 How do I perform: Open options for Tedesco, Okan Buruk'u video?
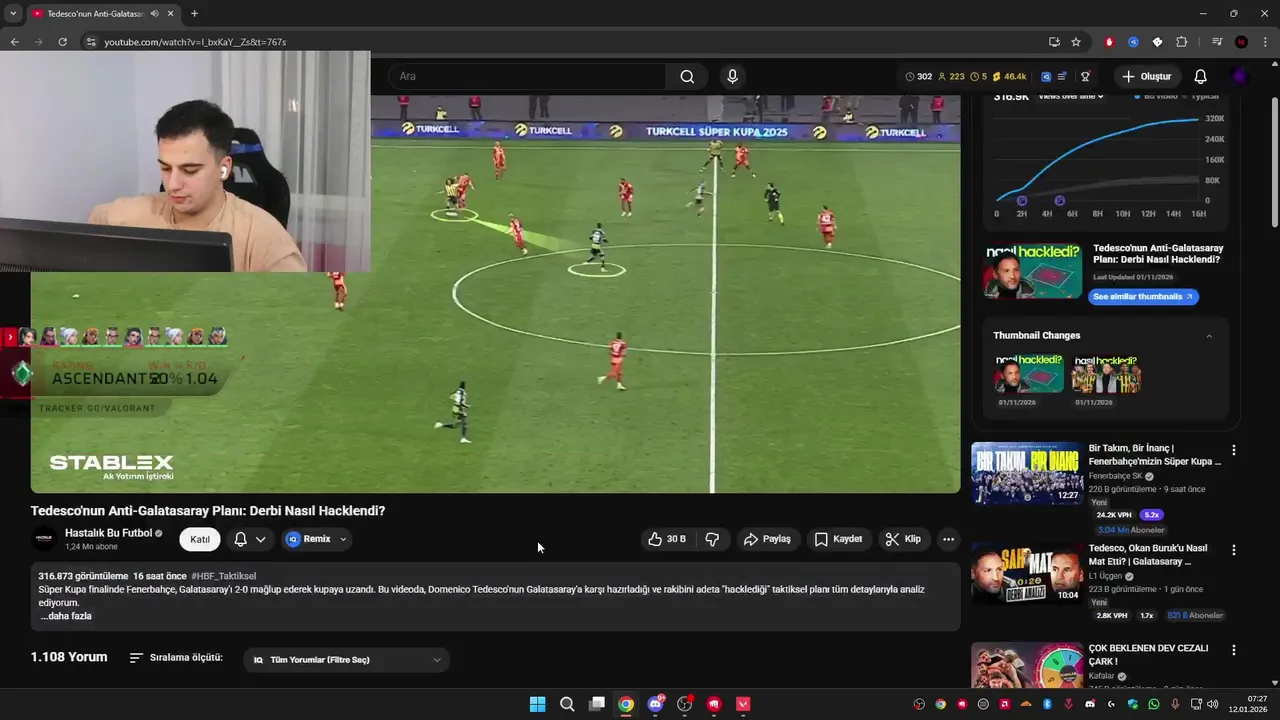(x=1233, y=550)
